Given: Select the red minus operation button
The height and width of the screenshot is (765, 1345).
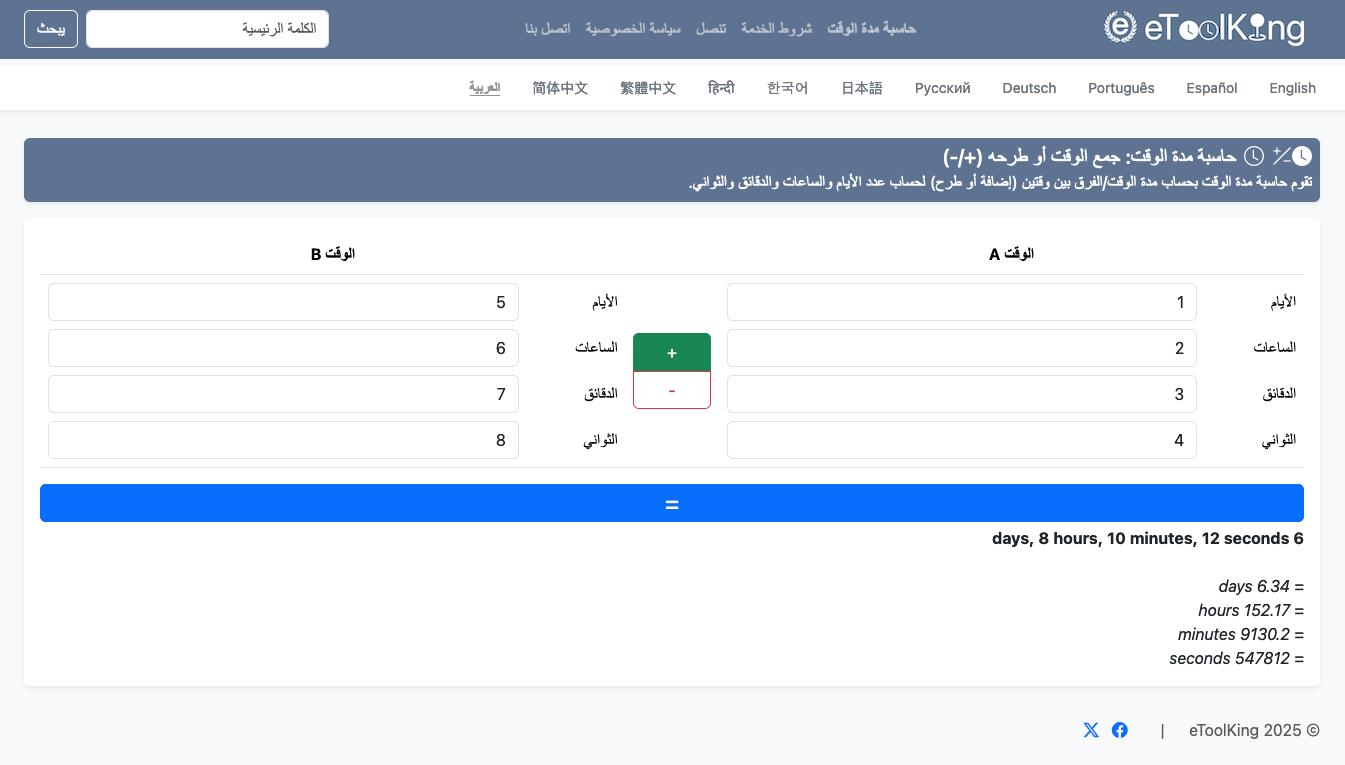Looking at the screenshot, I should click(x=672, y=391).
